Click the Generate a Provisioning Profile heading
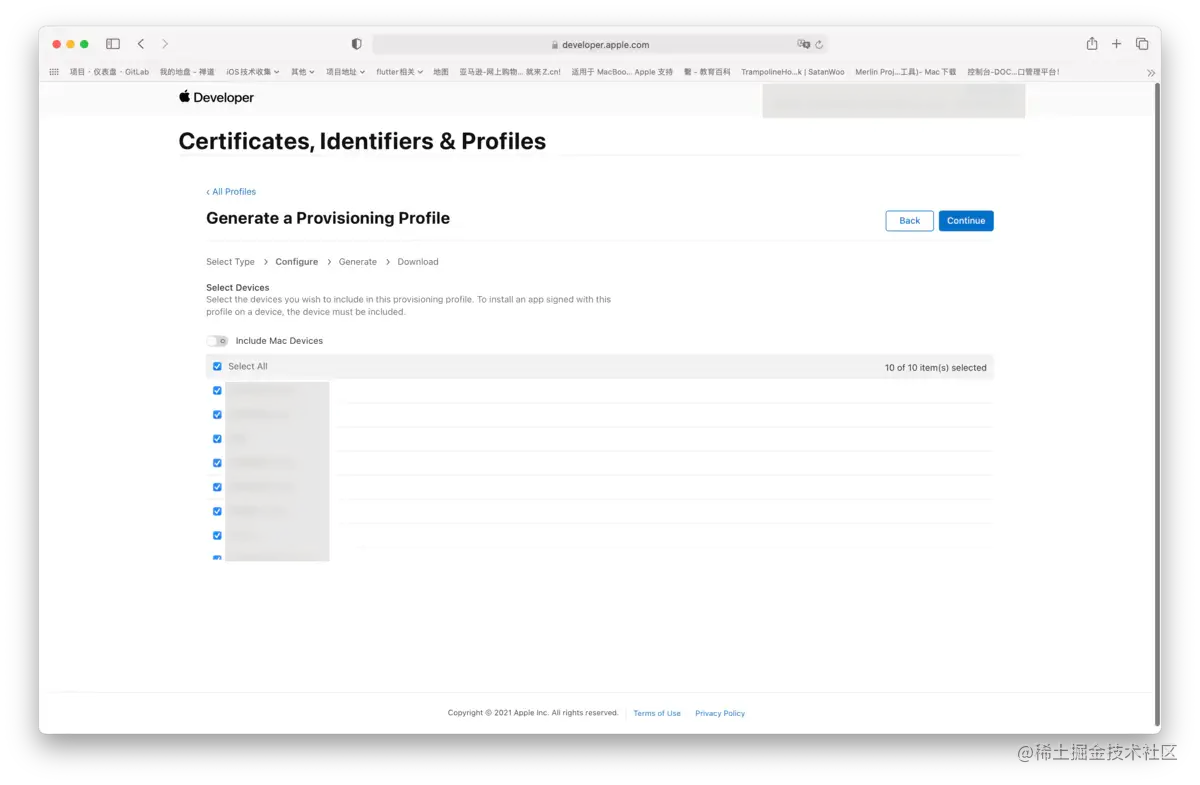The image size is (1200, 785). click(328, 218)
